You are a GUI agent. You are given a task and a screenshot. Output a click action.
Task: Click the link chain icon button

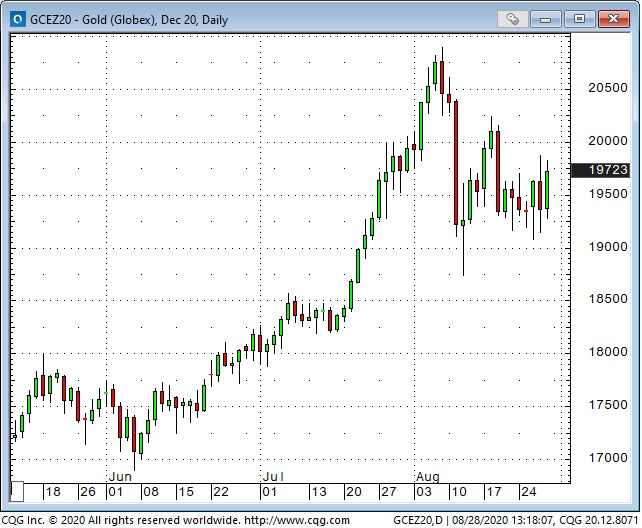coord(512,19)
